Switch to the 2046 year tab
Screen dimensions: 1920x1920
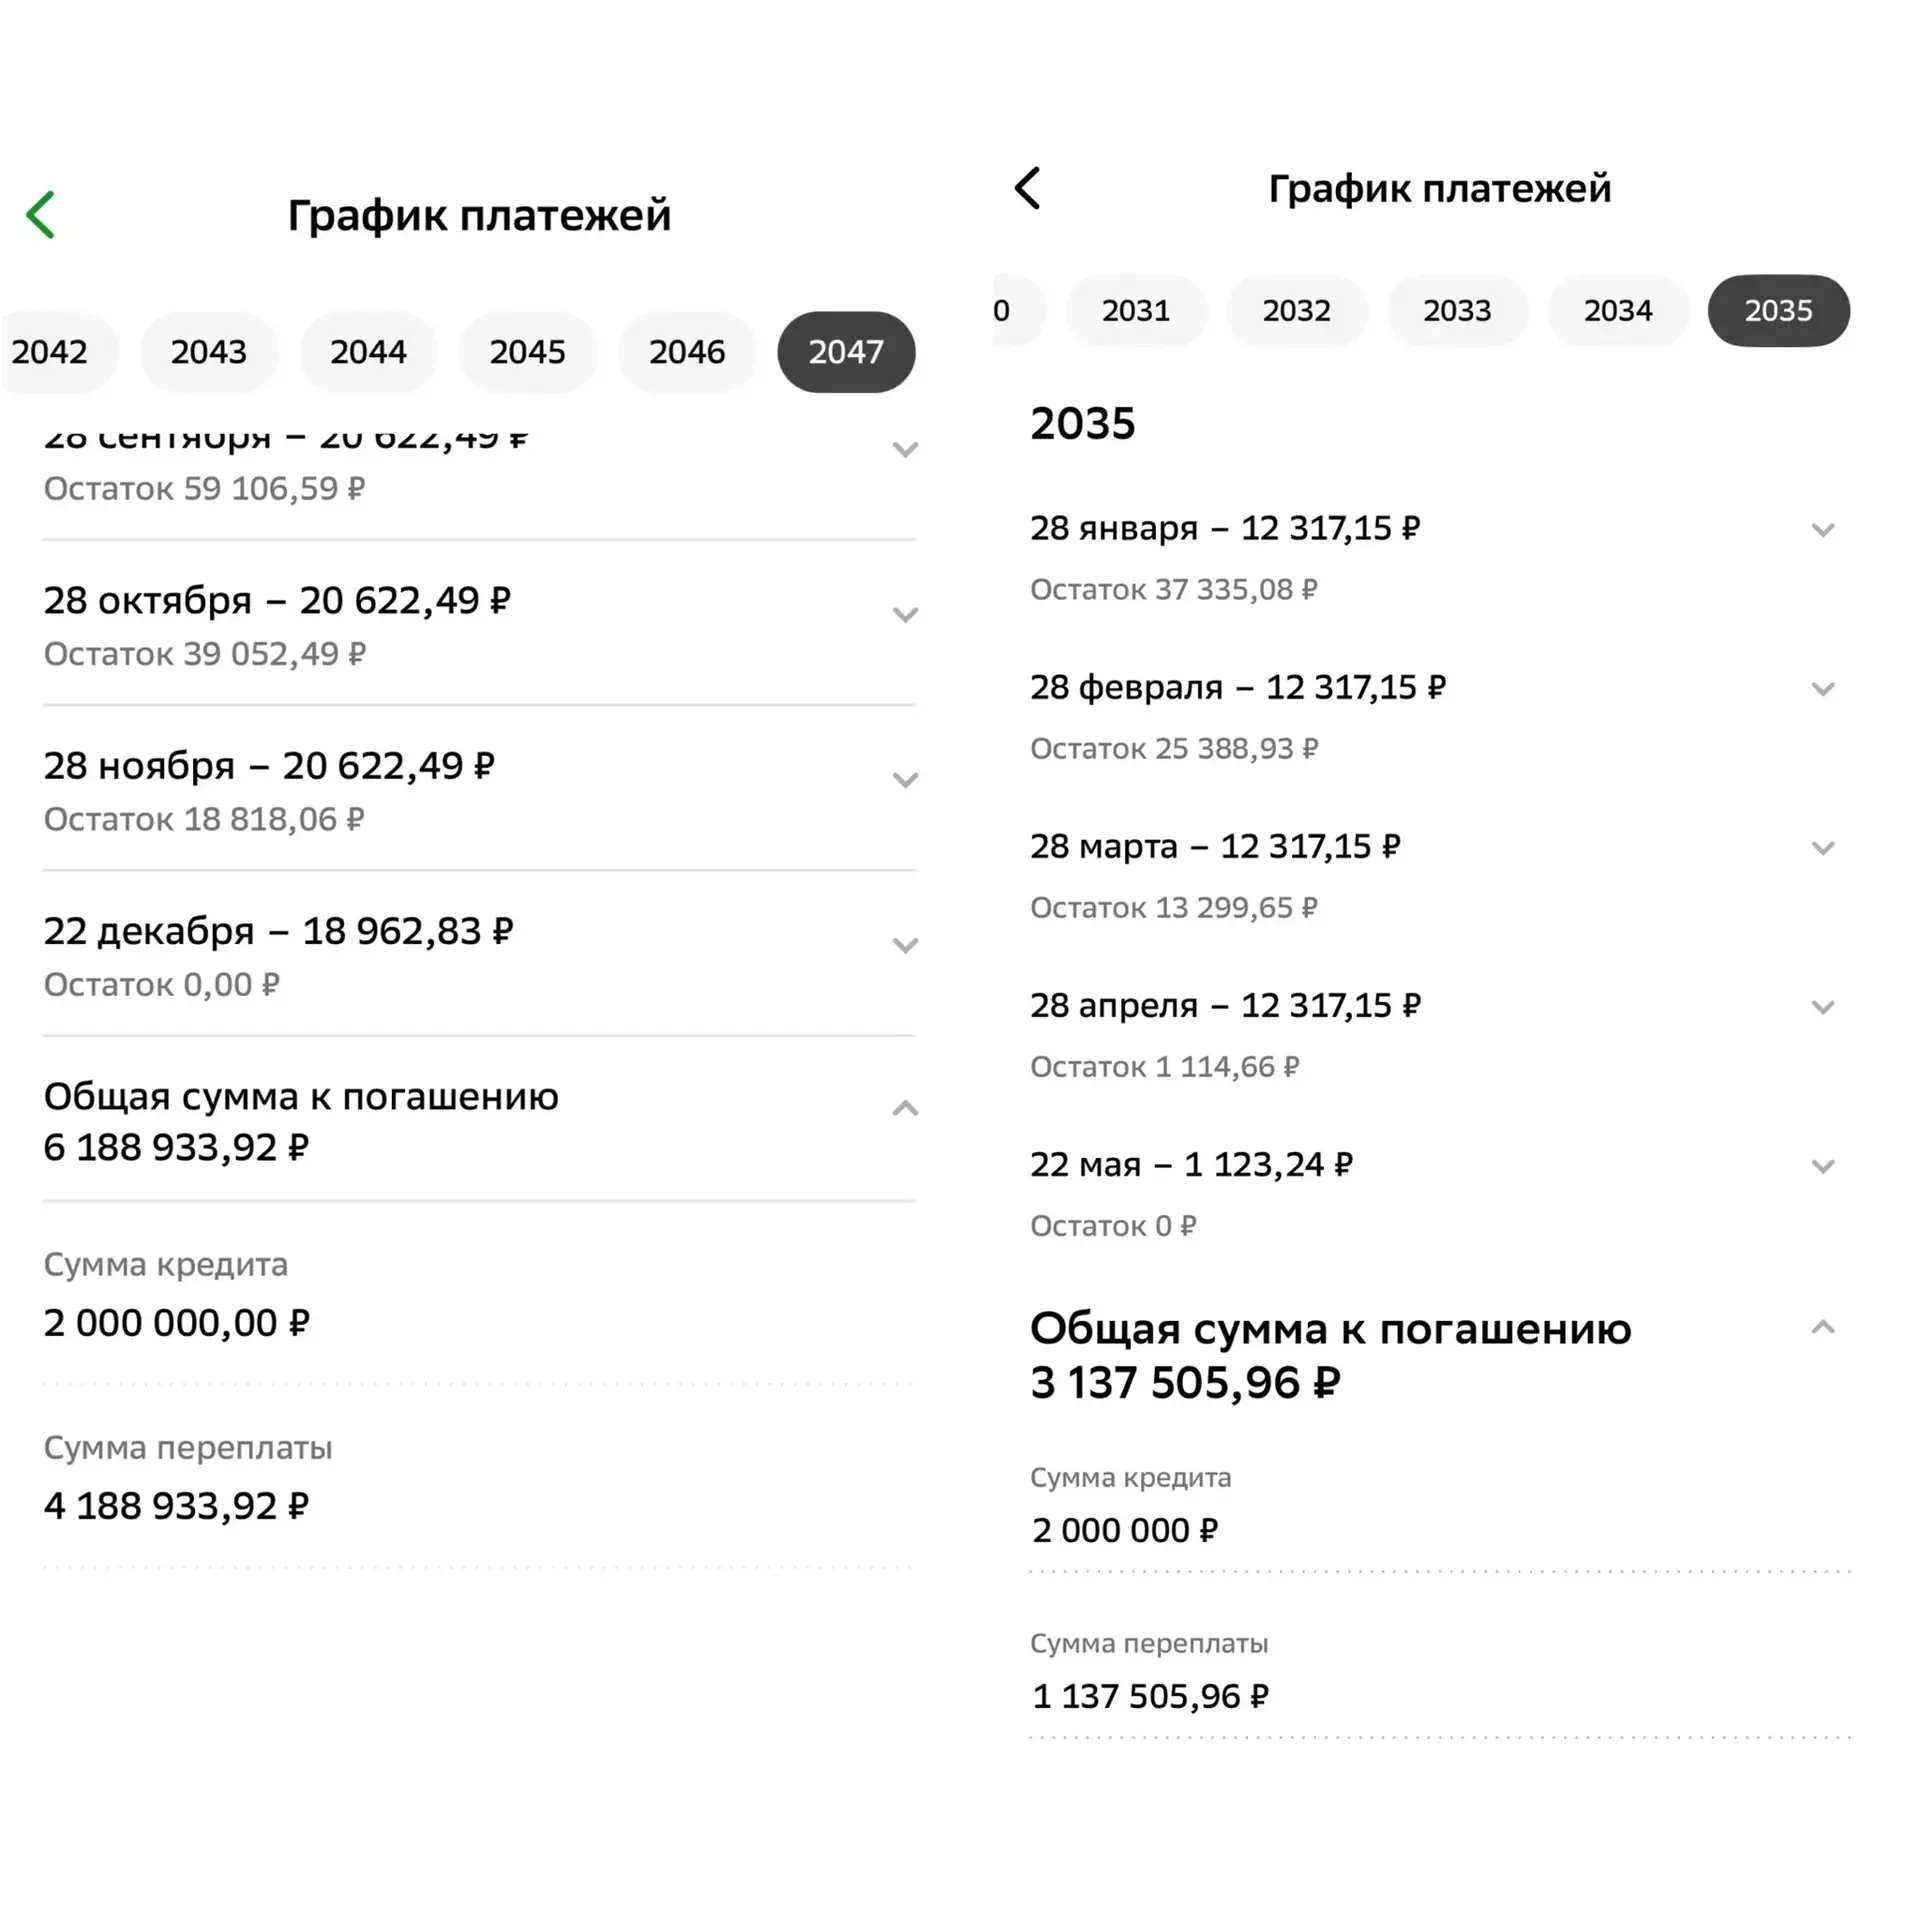687,352
